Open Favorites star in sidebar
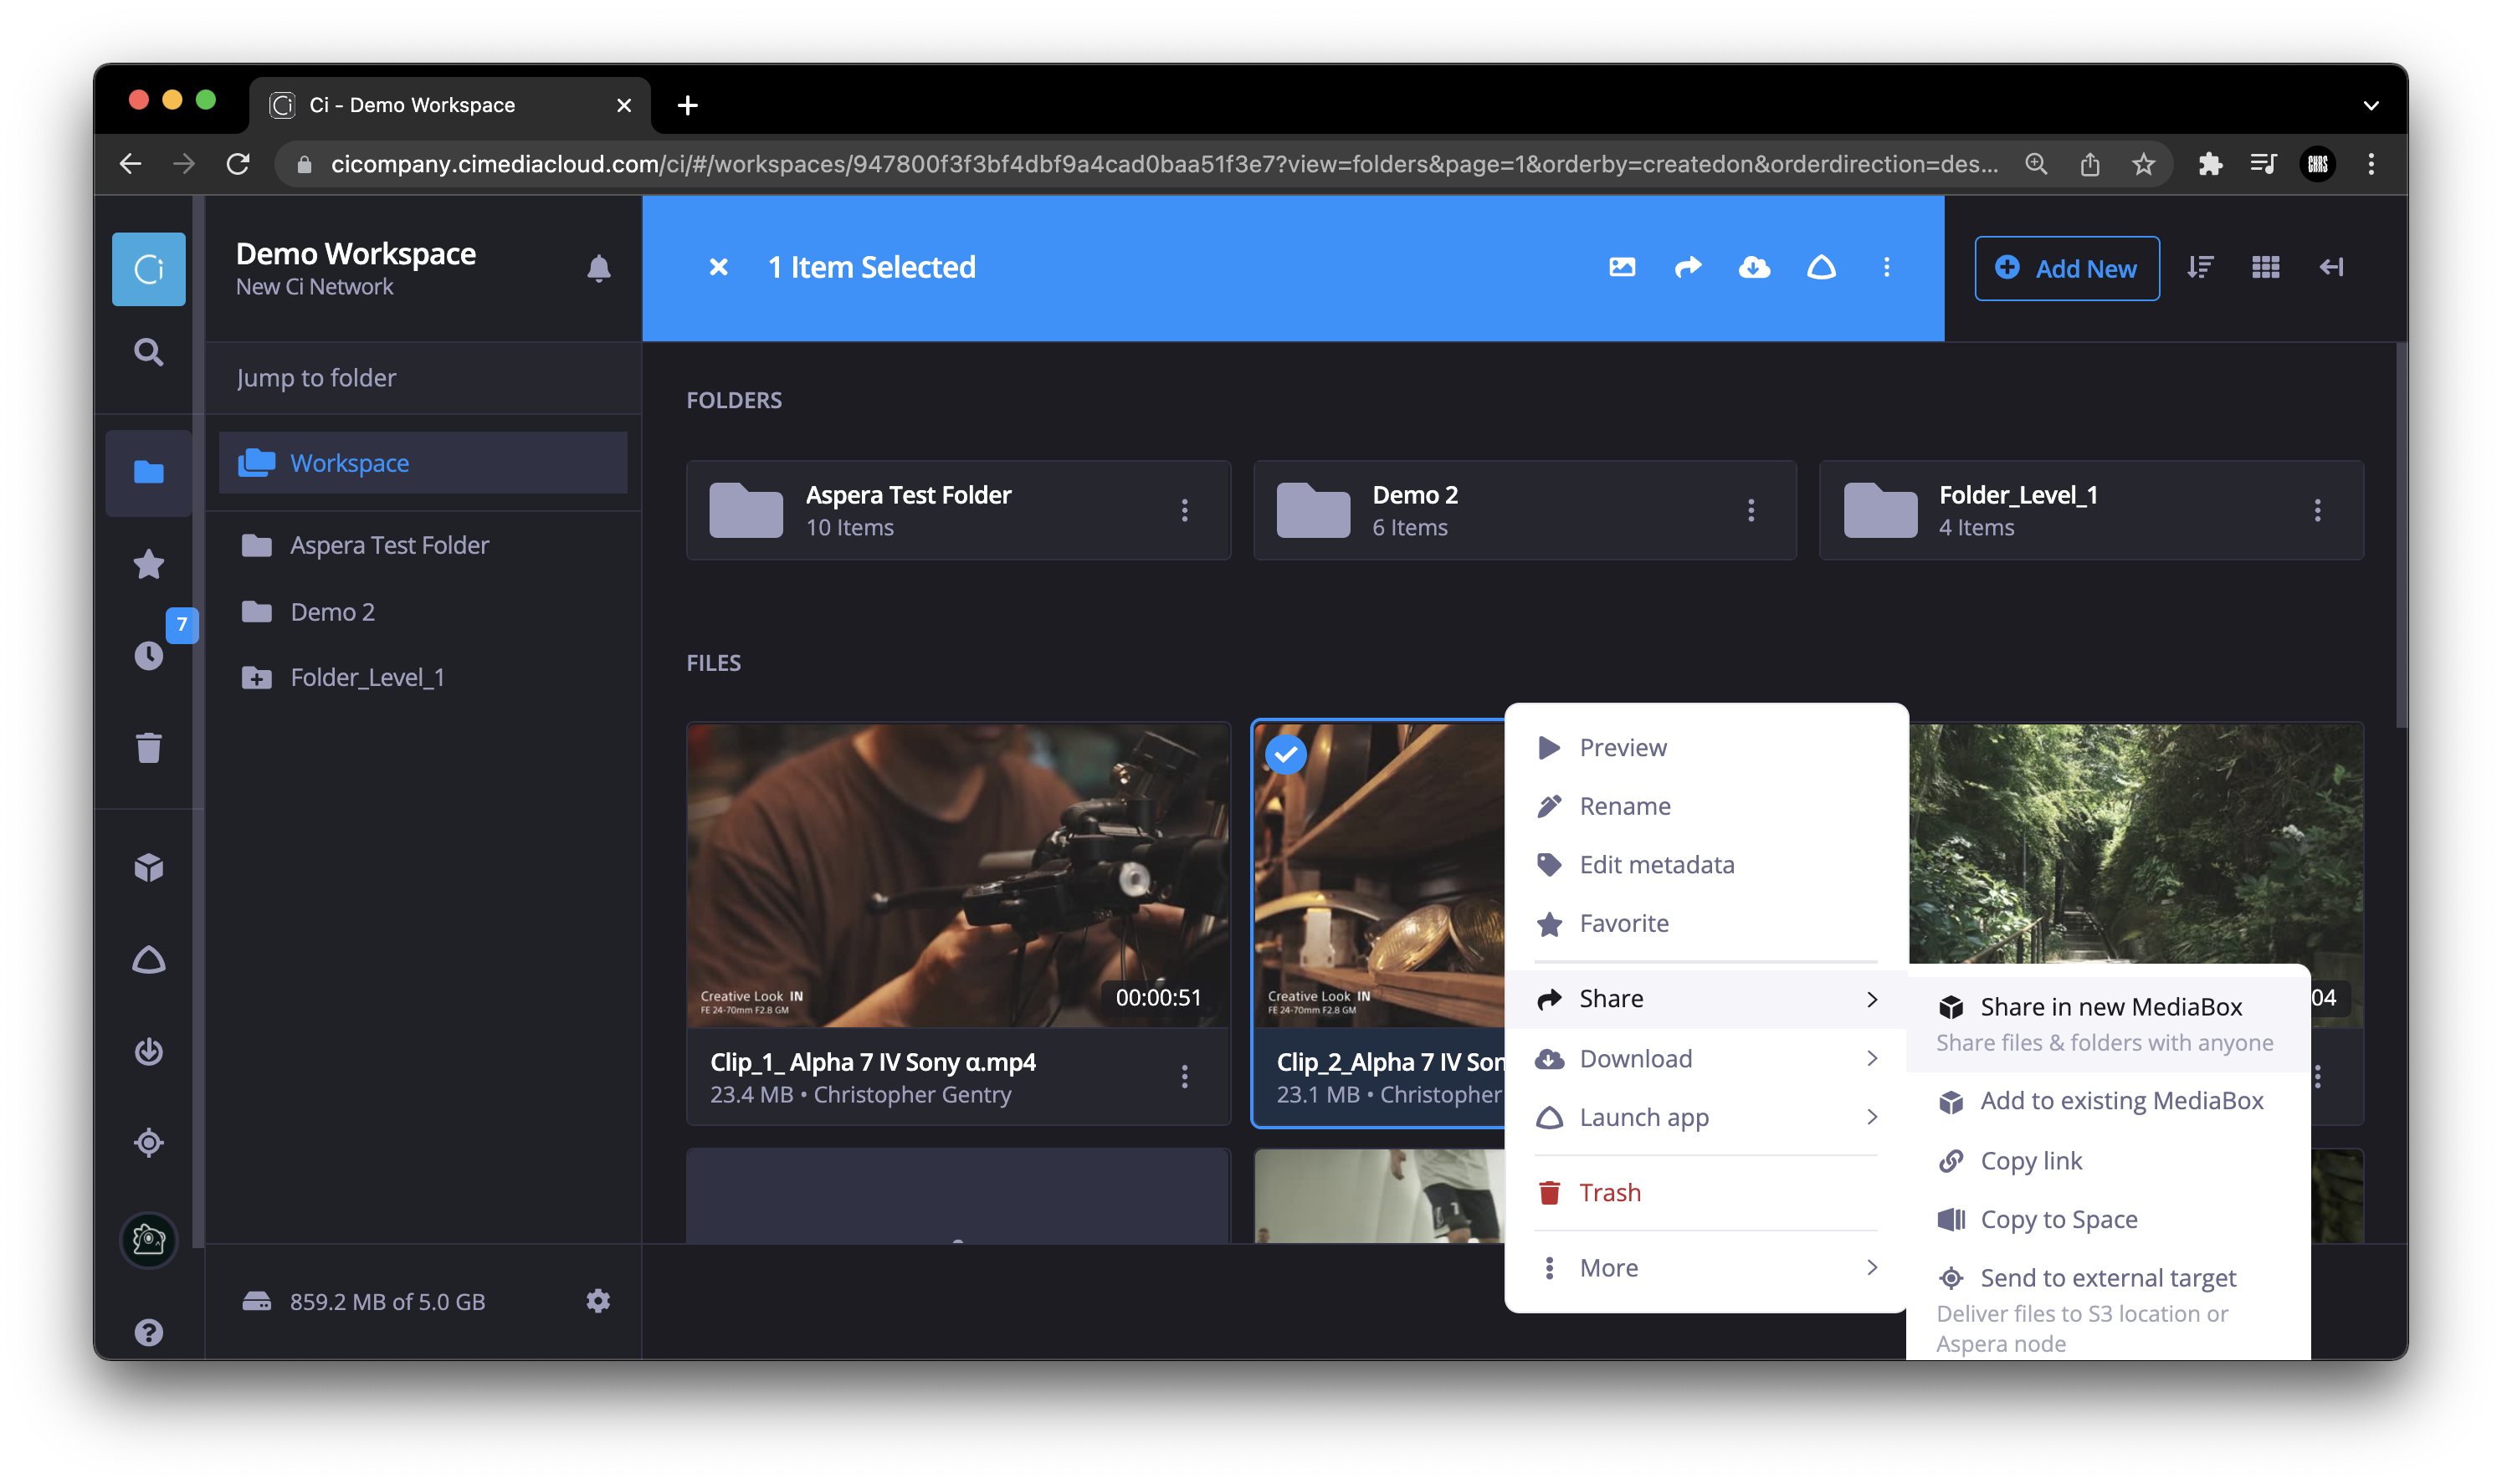Viewport: 2502px width, 1484px height. click(148, 565)
